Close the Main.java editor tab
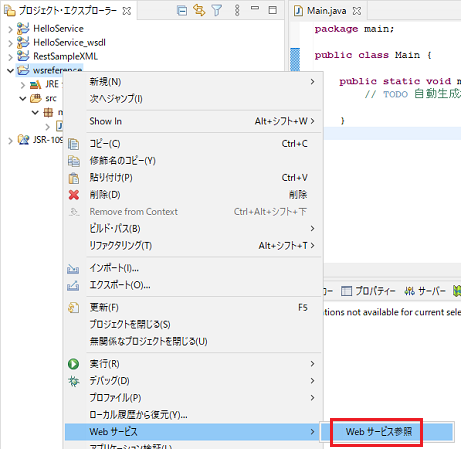Screen dimensions: 461x449 click(x=357, y=11)
